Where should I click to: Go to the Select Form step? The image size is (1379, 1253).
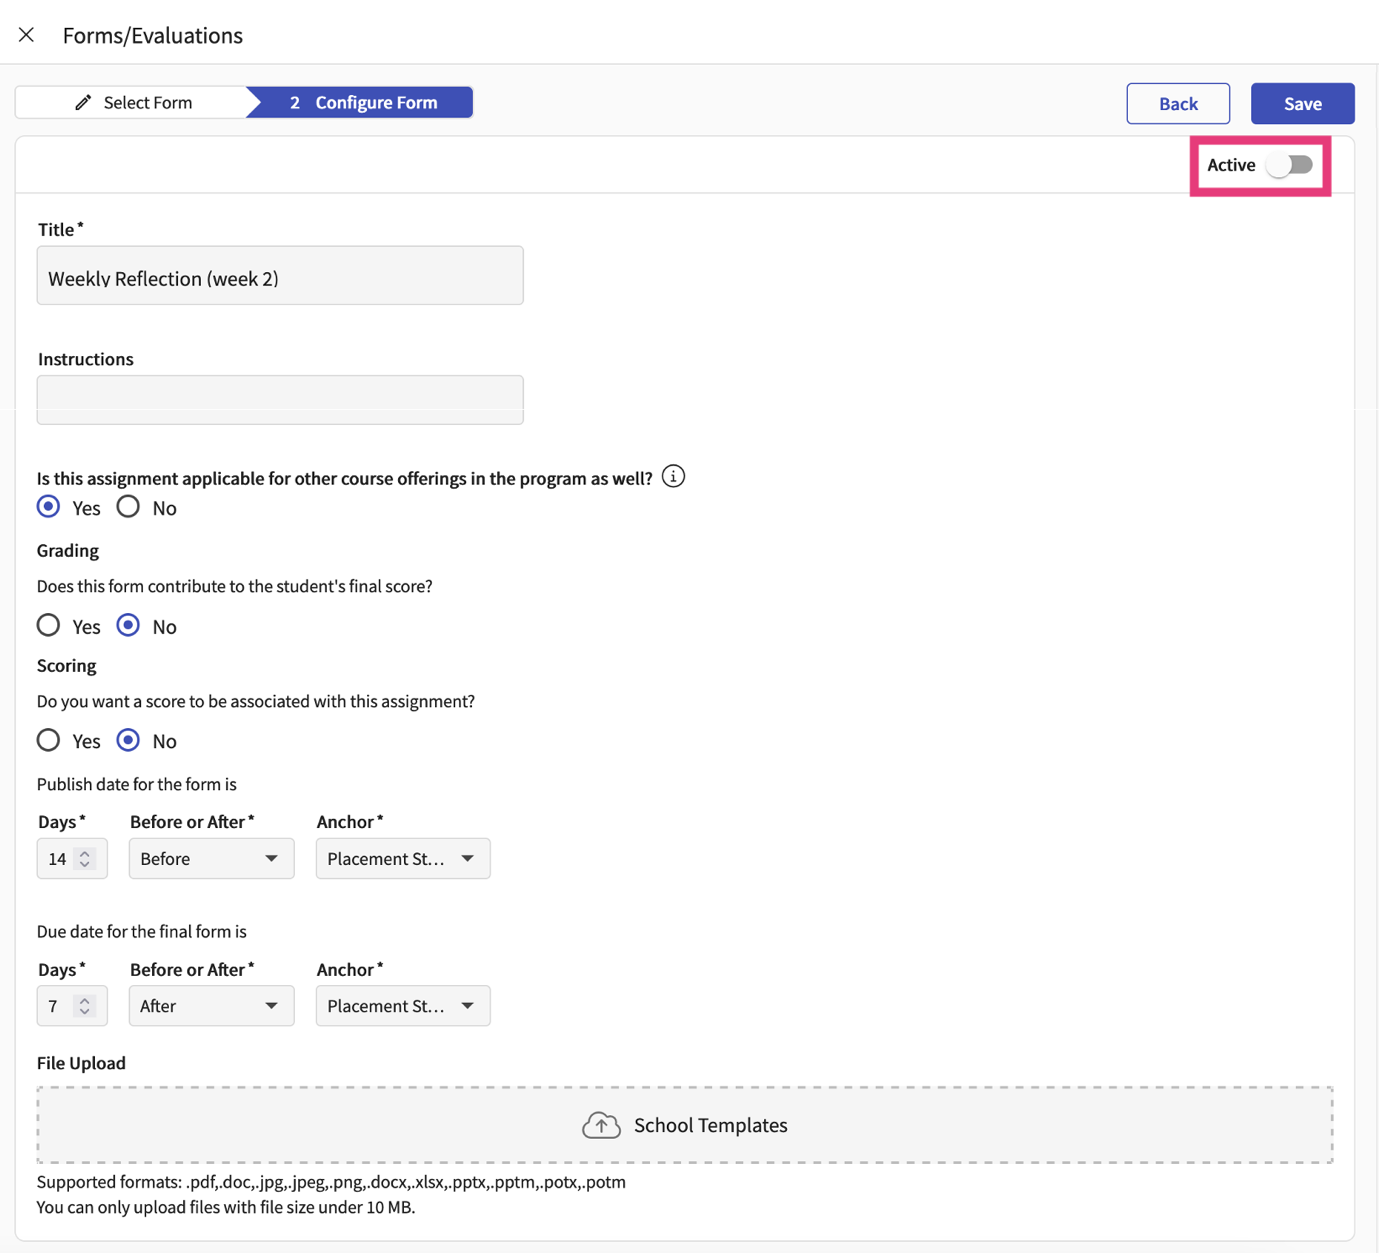pyautogui.click(x=133, y=102)
